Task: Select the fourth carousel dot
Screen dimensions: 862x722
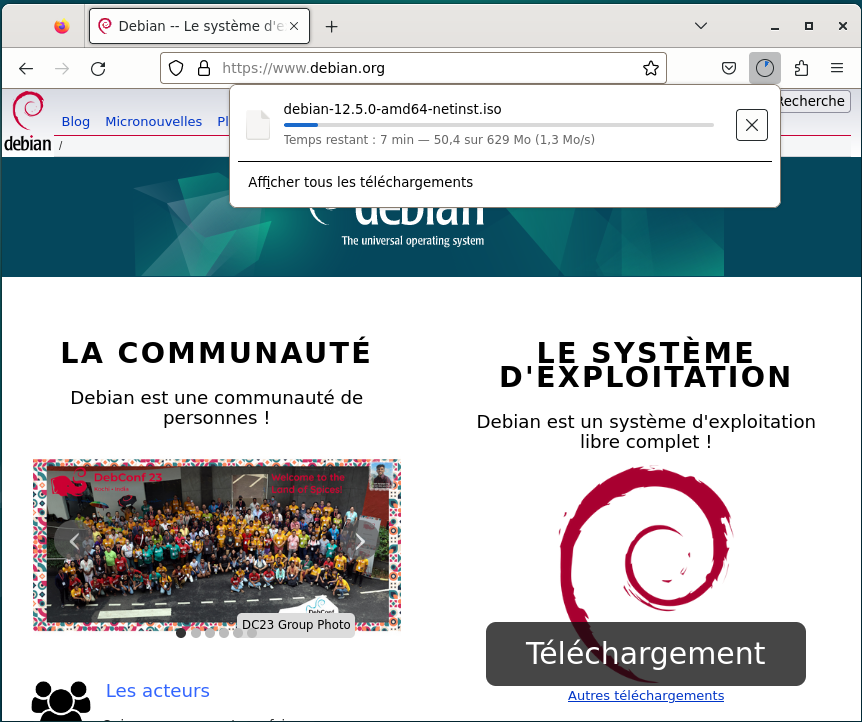Action: [x=224, y=633]
